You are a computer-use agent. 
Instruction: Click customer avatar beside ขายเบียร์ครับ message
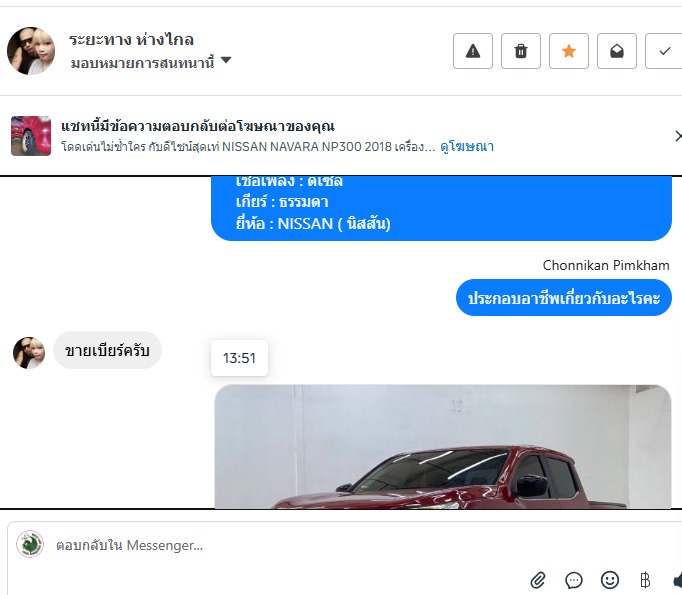coord(29,353)
